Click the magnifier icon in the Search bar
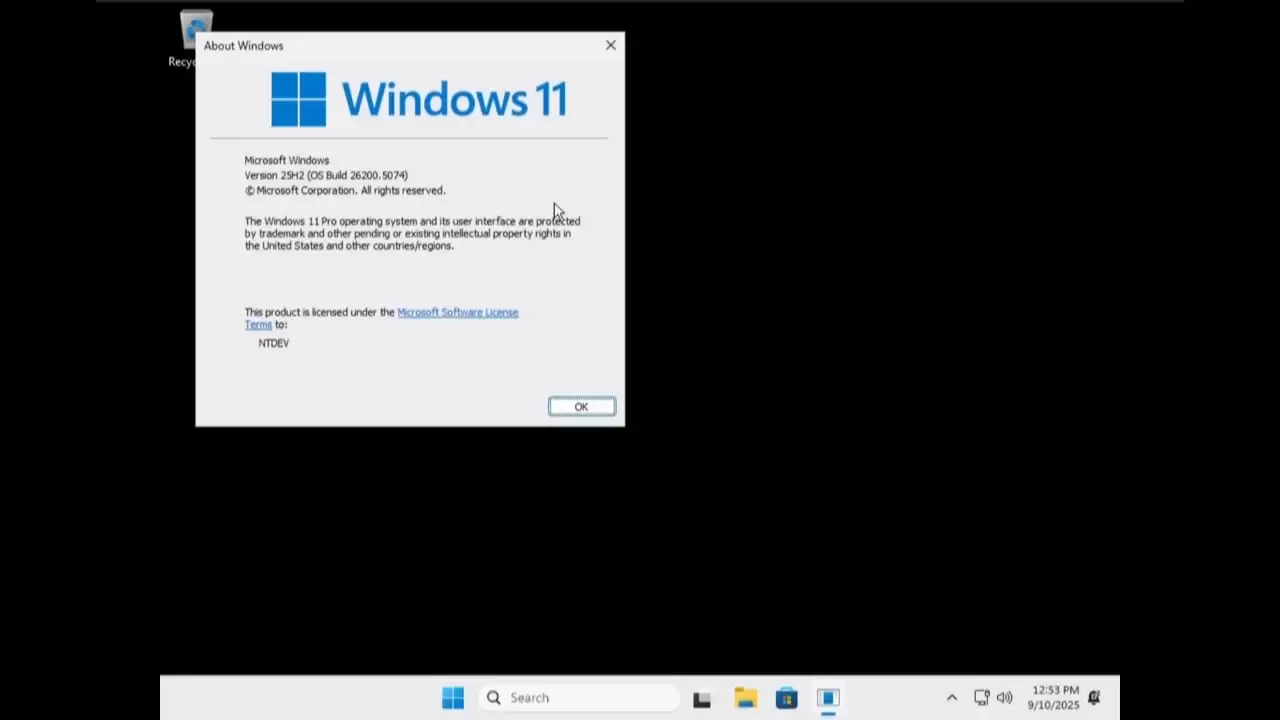The width and height of the screenshot is (1280, 720). (493, 697)
